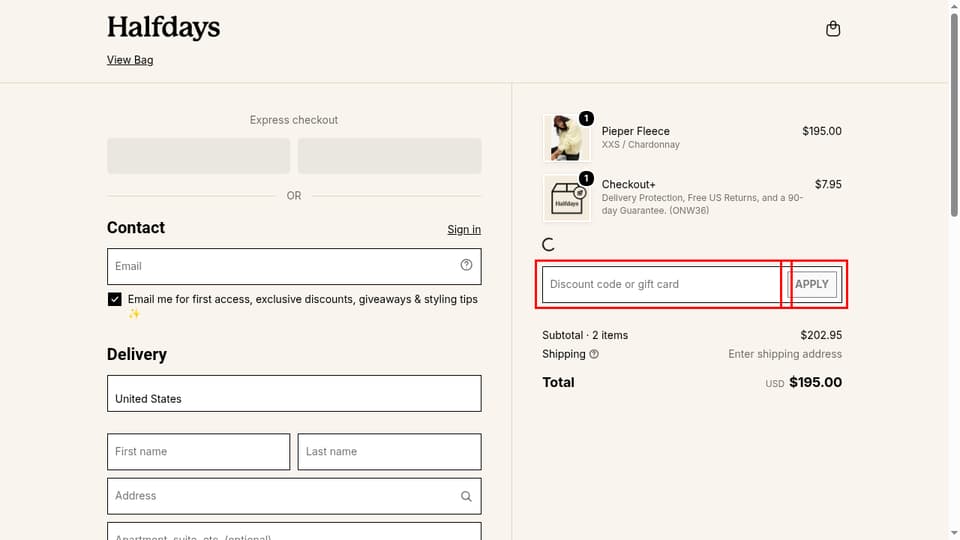Open the United States country dropdown

tap(294, 393)
